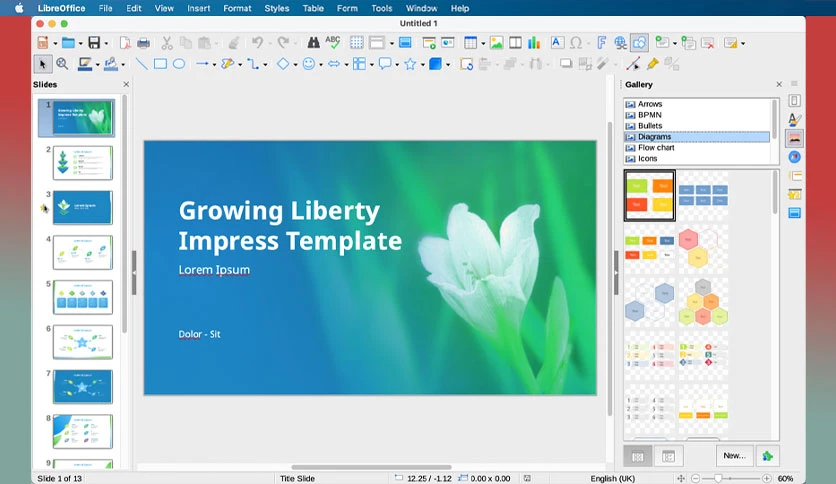Screen dimensions: 836x484
Task: Click the gallery extensions puzzle button
Action: click(x=767, y=456)
